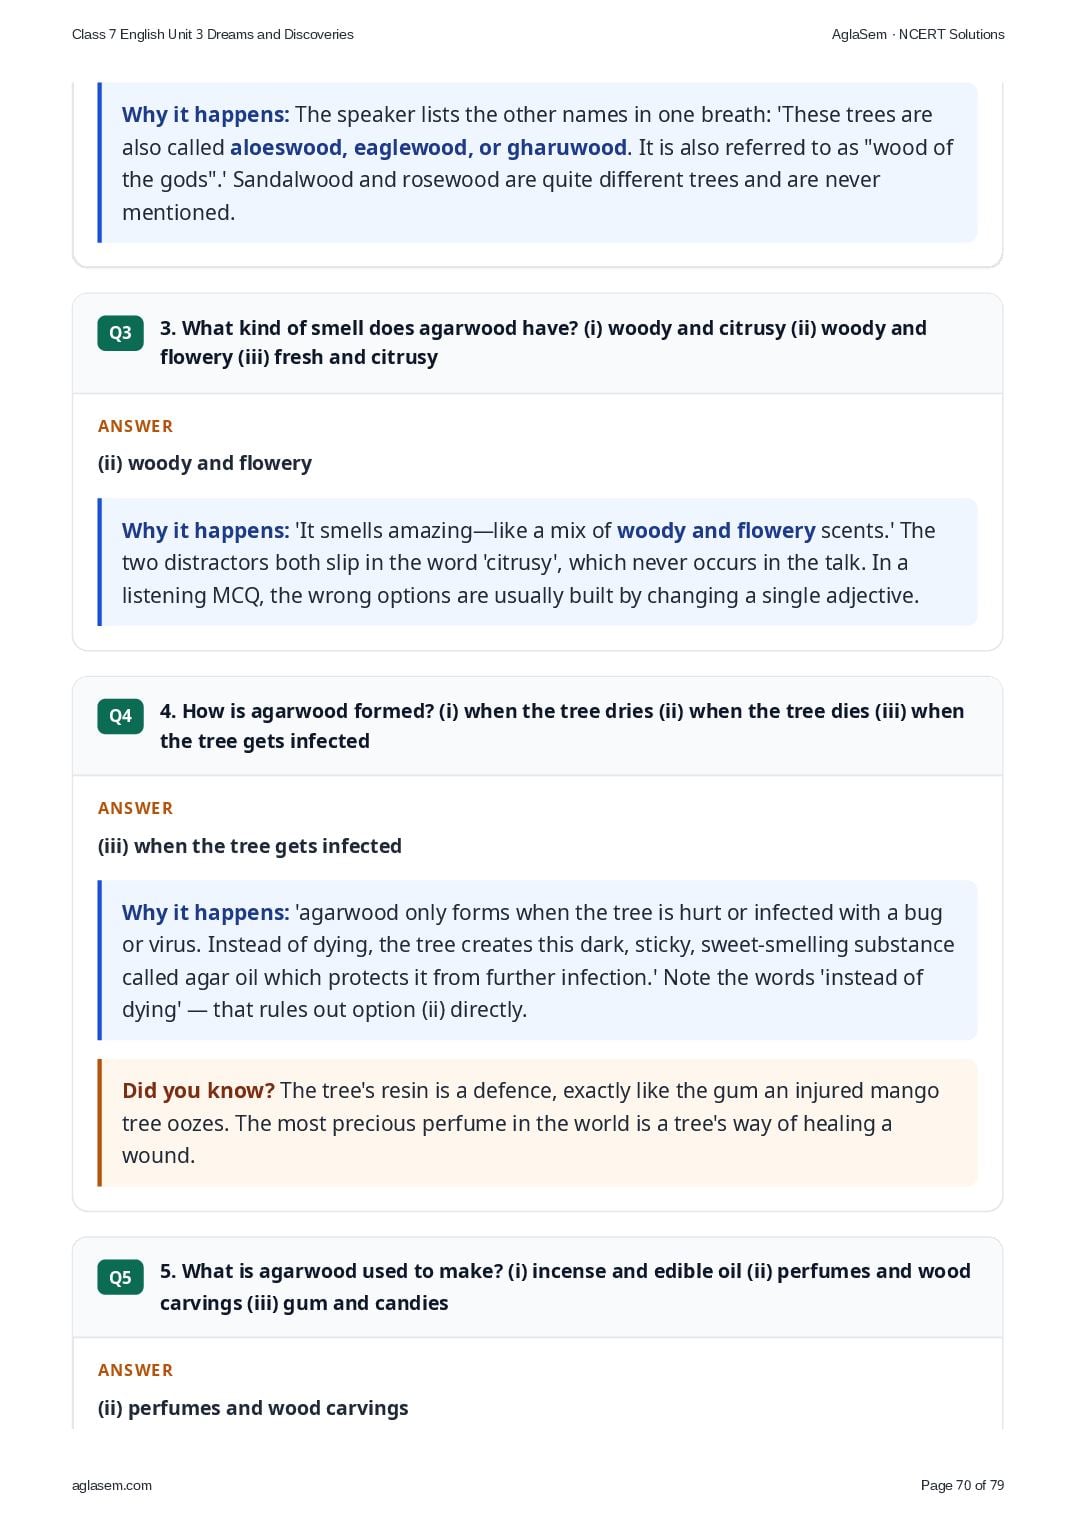Select the 'Class 7 English Unit 3' header title
This screenshot has width=1076, height=1522.
tap(213, 34)
